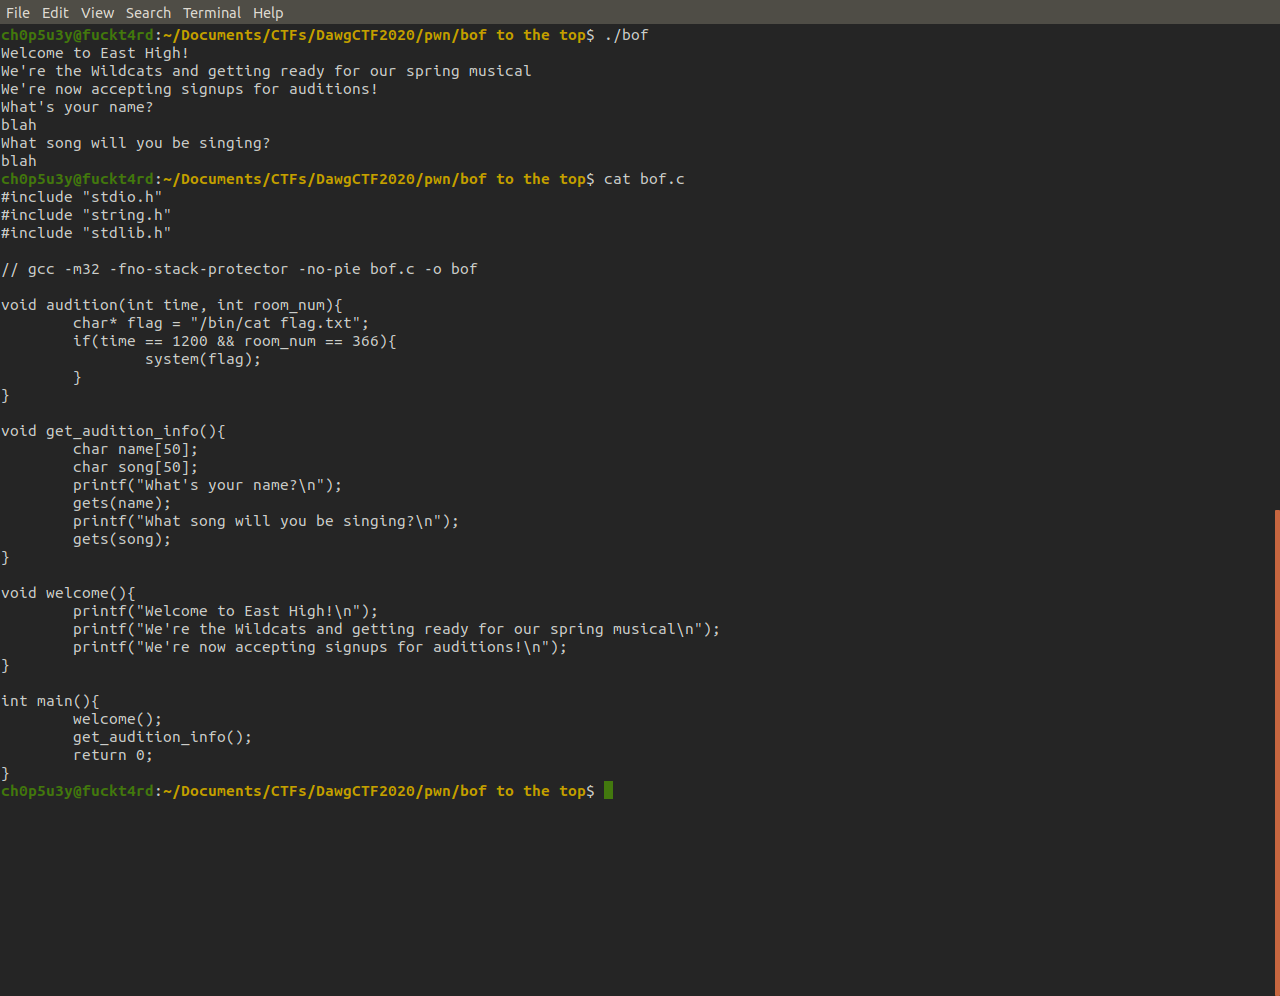1280x996 pixels.
Task: Click 'void get_audition_info(){' line
Action: pos(113,431)
